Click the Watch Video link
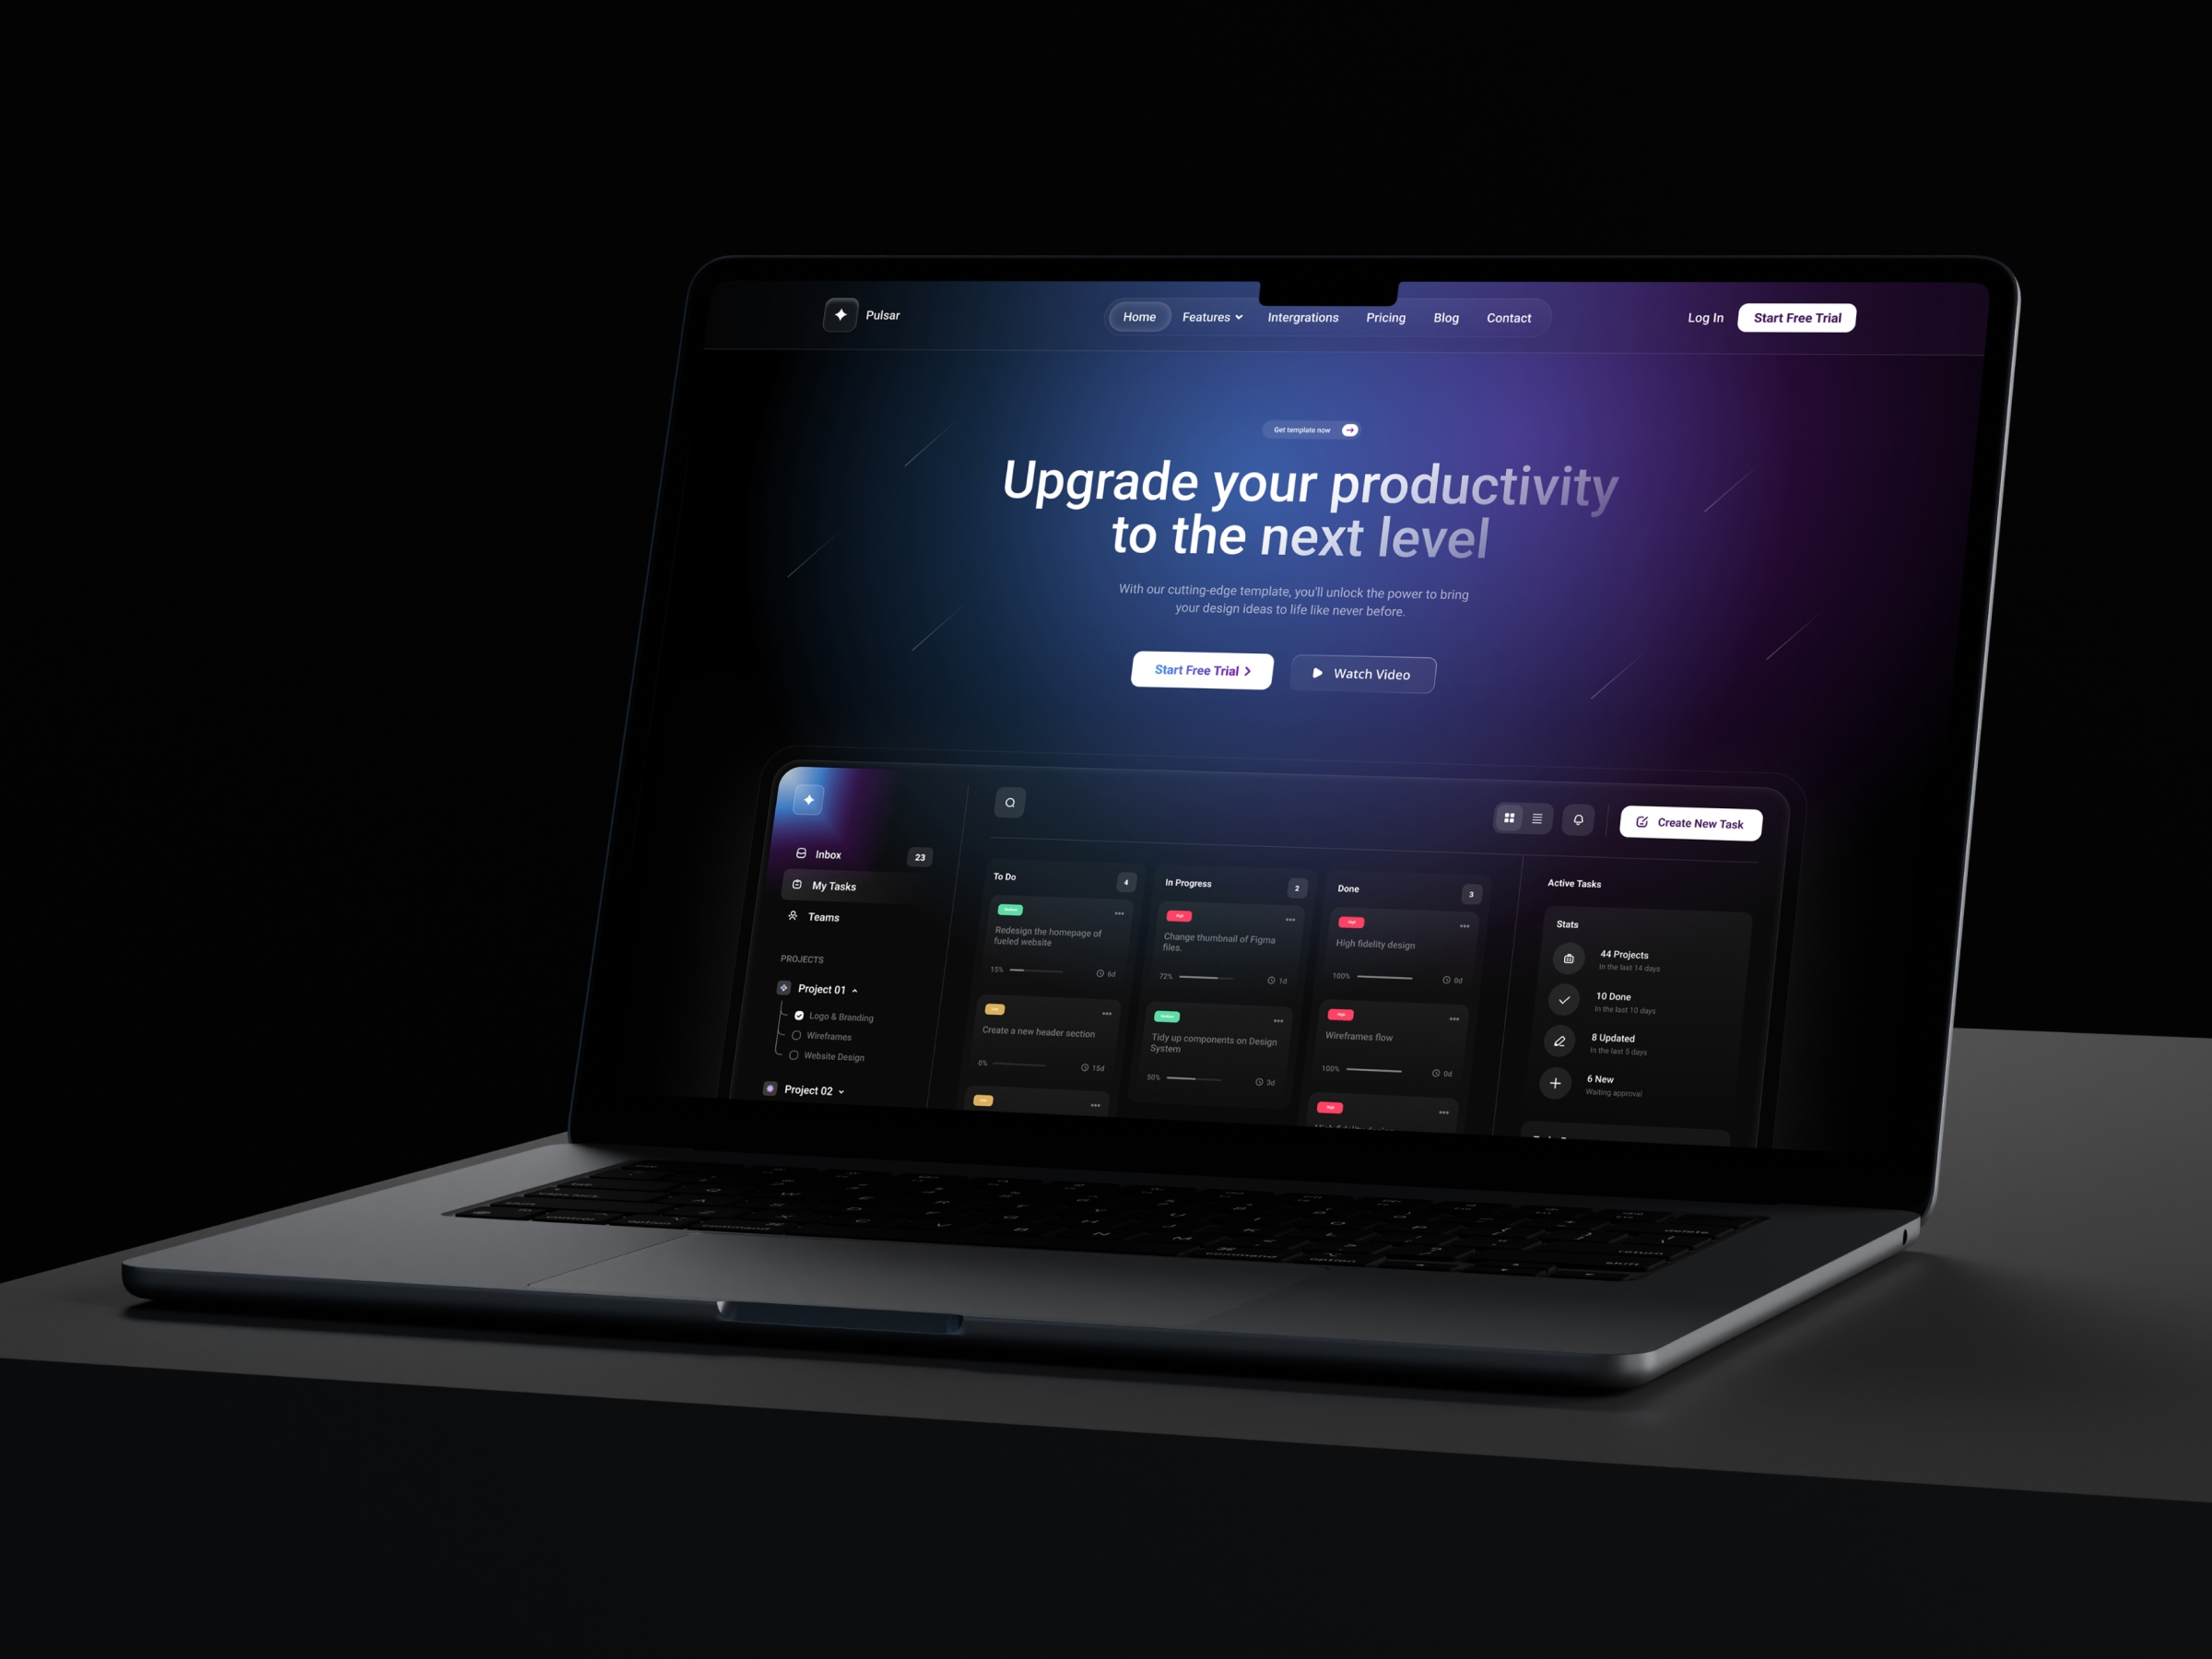 pos(1366,673)
